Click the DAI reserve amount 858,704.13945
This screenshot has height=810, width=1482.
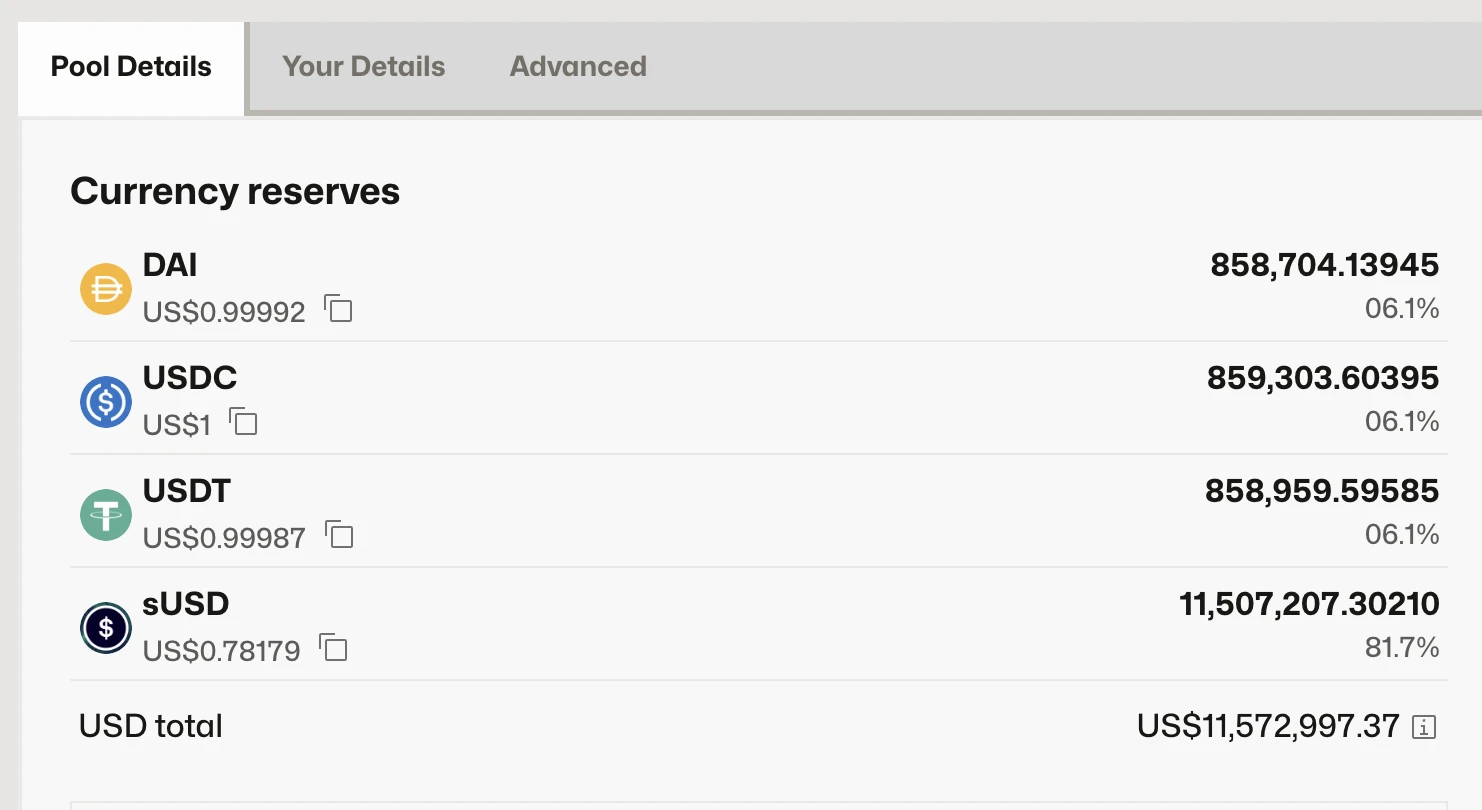tap(1324, 265)
